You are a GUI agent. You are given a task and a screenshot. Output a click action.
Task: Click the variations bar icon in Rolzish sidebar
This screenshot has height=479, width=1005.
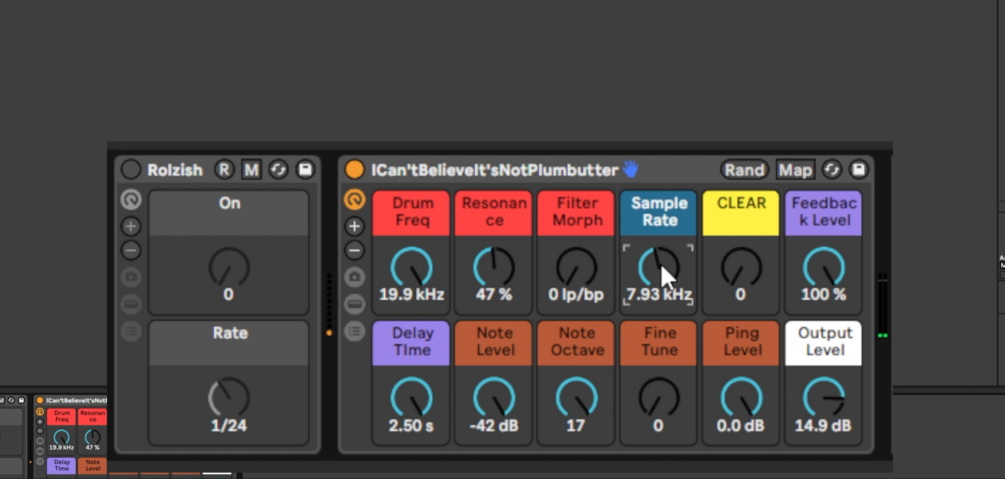click(131, 304)
